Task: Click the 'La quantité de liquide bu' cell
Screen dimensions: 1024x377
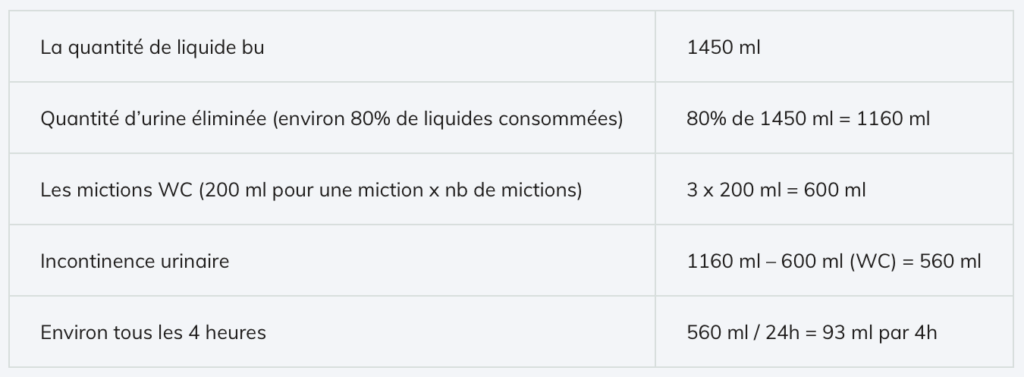Action: [332, 46]
